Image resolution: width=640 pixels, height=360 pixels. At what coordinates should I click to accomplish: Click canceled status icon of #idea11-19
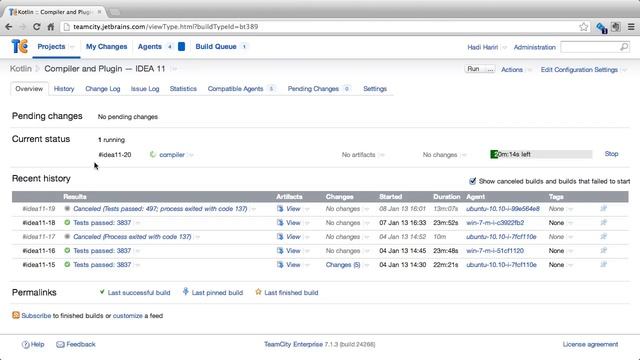coord(67,209)
